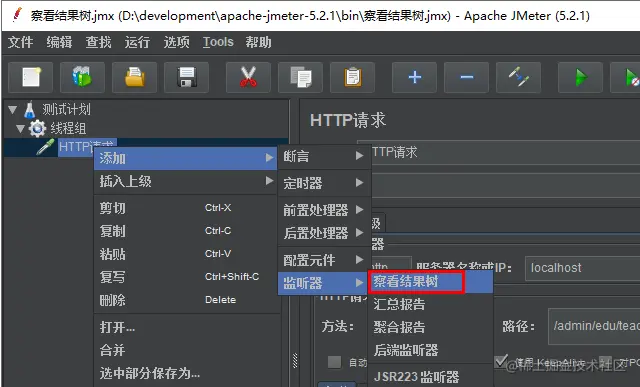Start the test with green play icon

(580, 77)
